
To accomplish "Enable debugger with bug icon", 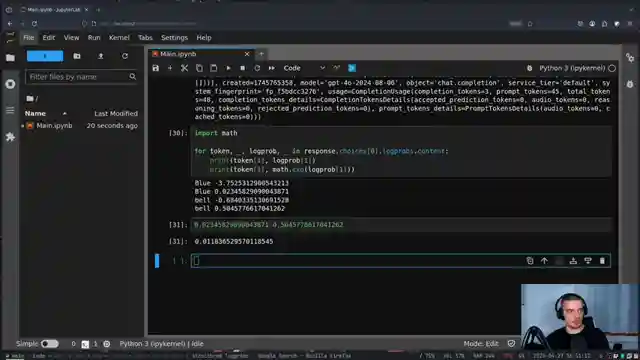I will [529, 68].
